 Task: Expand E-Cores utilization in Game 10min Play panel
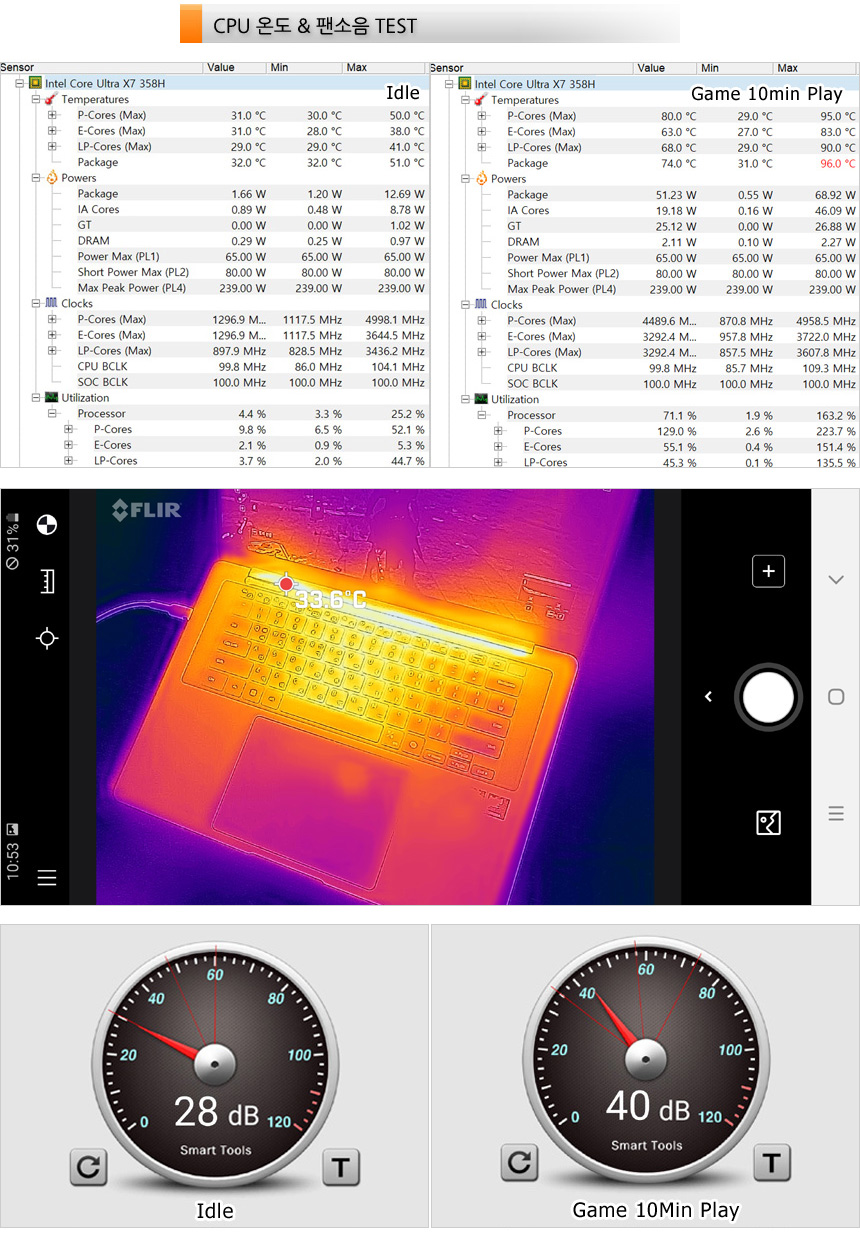(x=499, y=447)
